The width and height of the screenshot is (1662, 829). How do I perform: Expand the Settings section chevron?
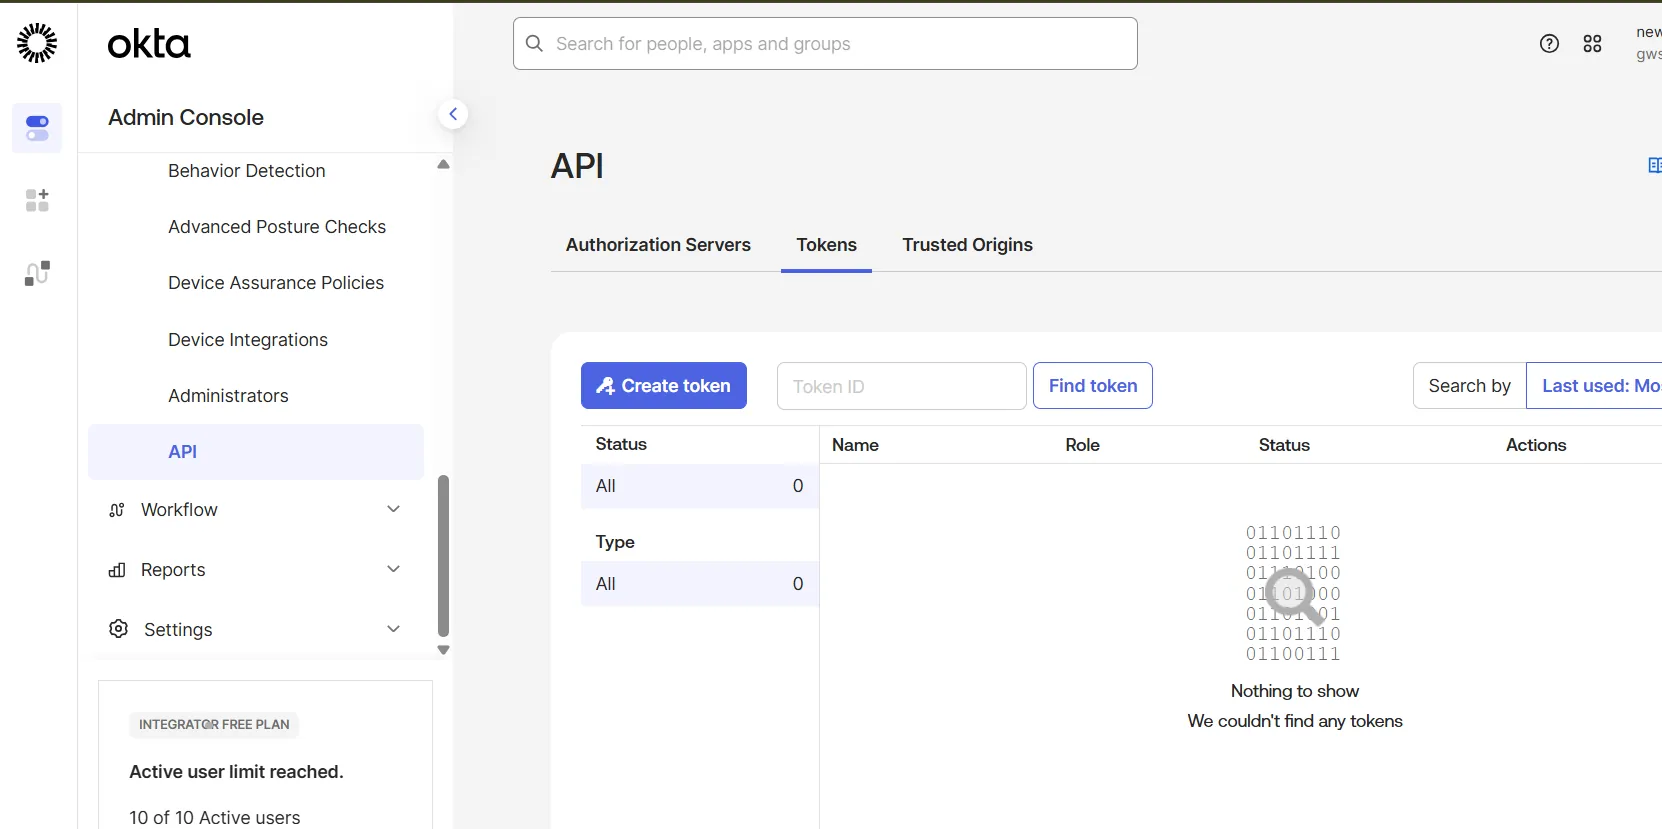[x=394, y=629]
